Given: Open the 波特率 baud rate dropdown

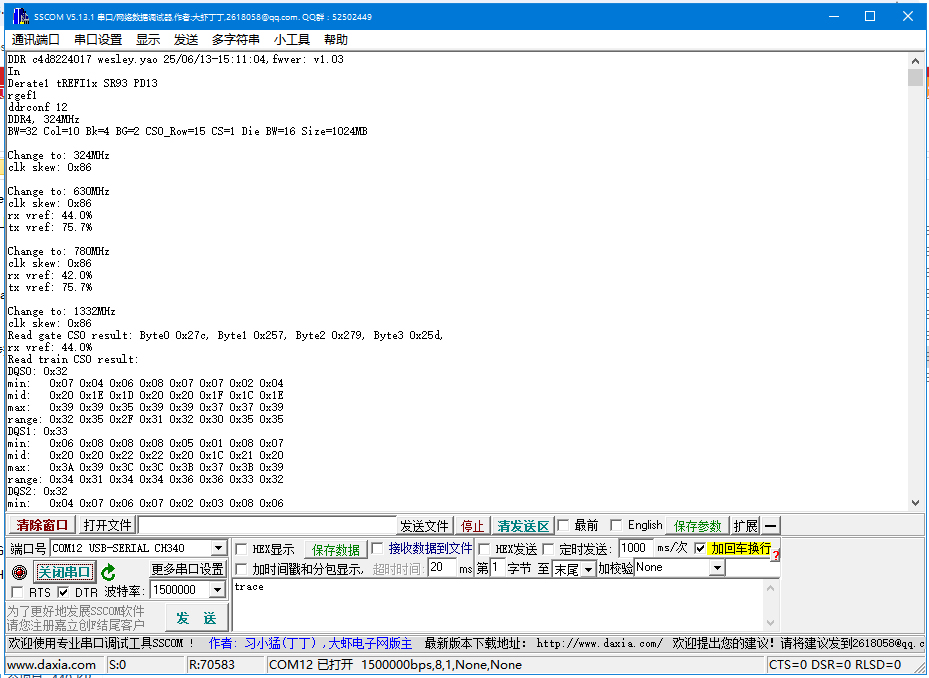Looking at the screenshot, I should (x=216, y=590).
